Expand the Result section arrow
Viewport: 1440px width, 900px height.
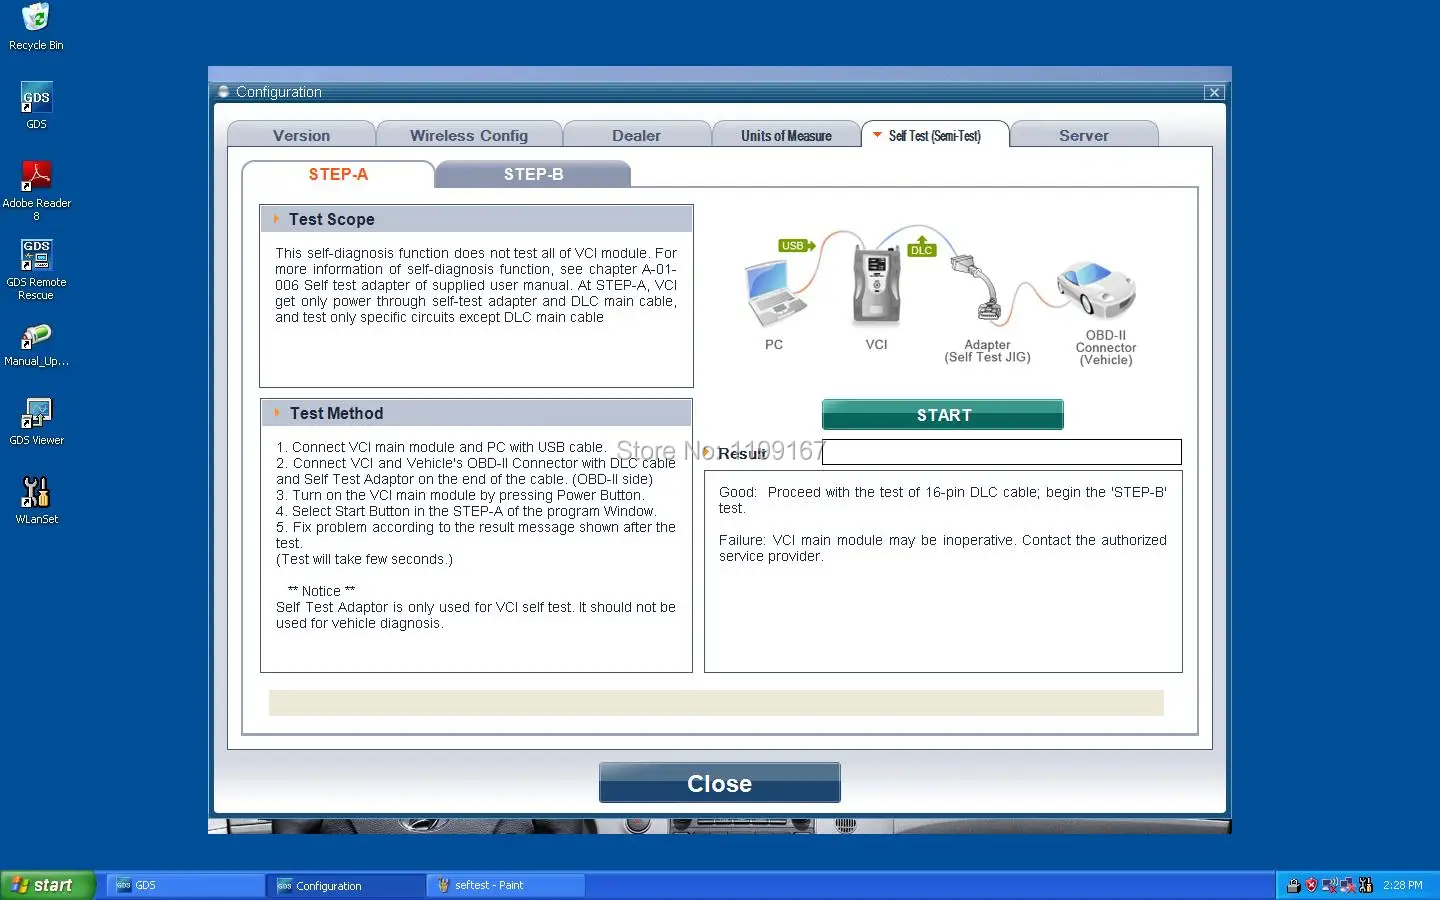click(x=707, y=452)
